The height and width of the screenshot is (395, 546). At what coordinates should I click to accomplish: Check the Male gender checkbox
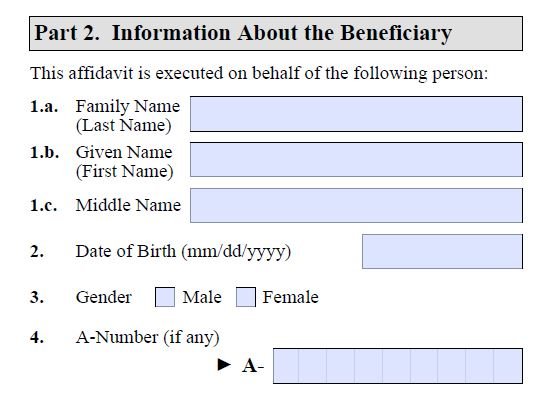point(165,297)
